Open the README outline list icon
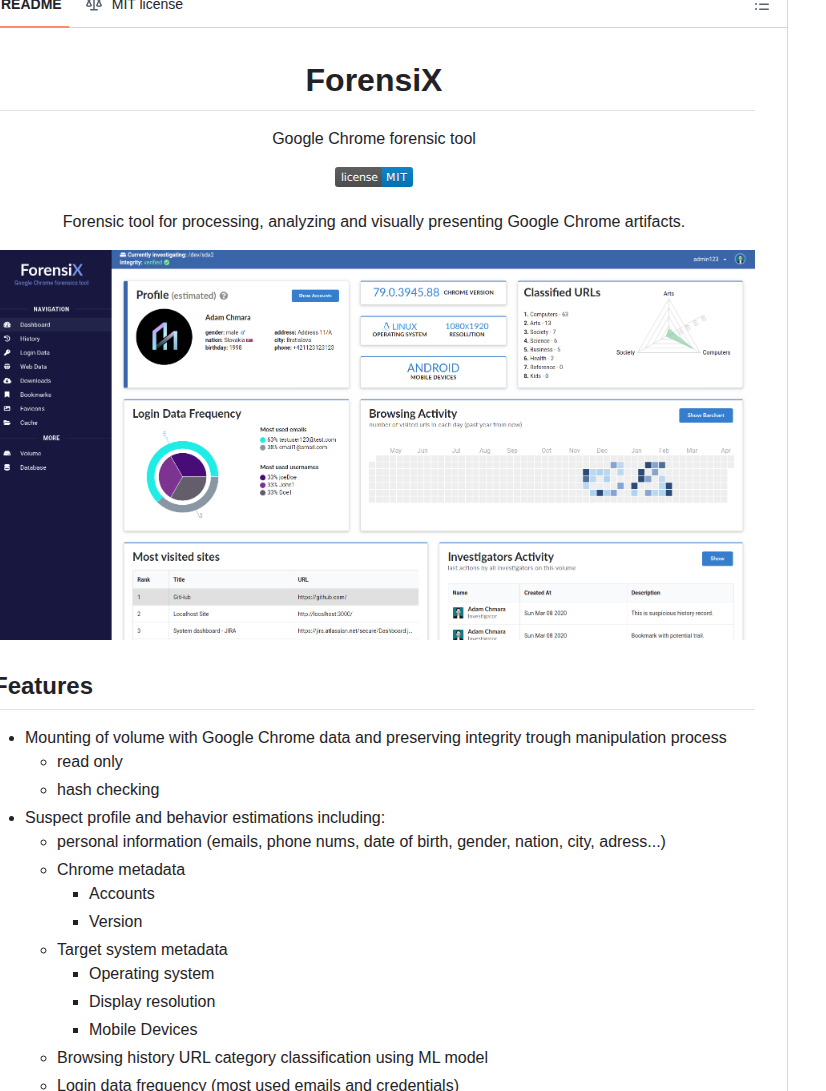Image resolution: width=826 pixels, height=1091 pixels. [762, 6]
